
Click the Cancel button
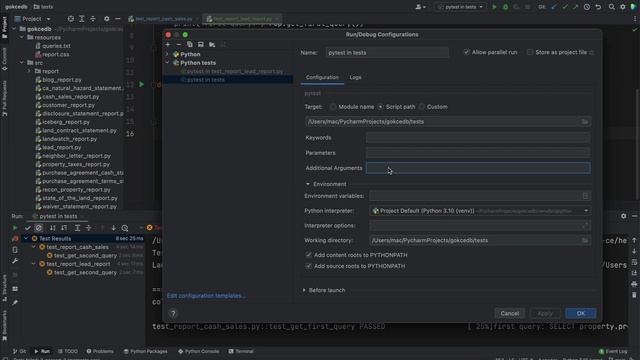(x=509, y=313)
